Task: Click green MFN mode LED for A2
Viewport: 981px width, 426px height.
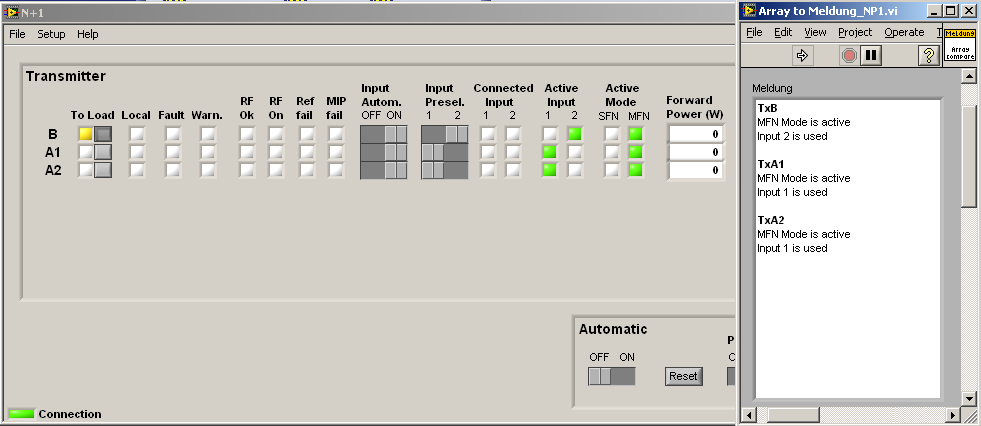Action: pos(636,170)
